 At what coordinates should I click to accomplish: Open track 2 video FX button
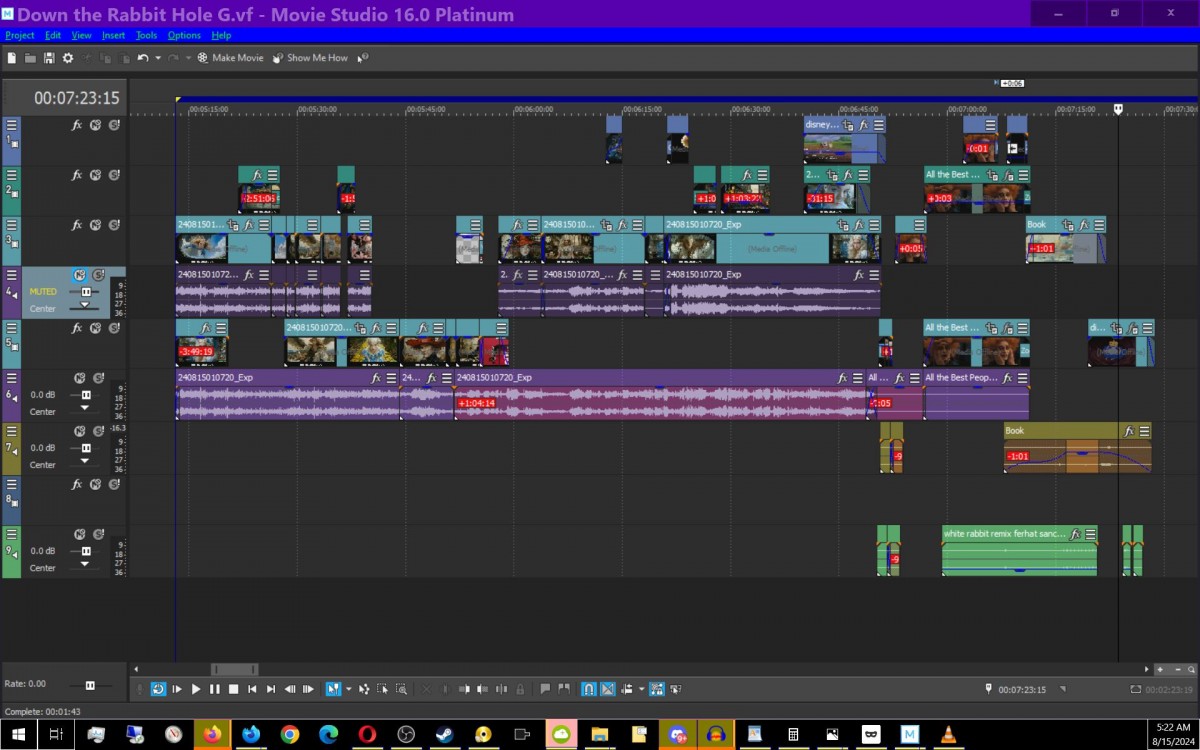click(77, 175)
